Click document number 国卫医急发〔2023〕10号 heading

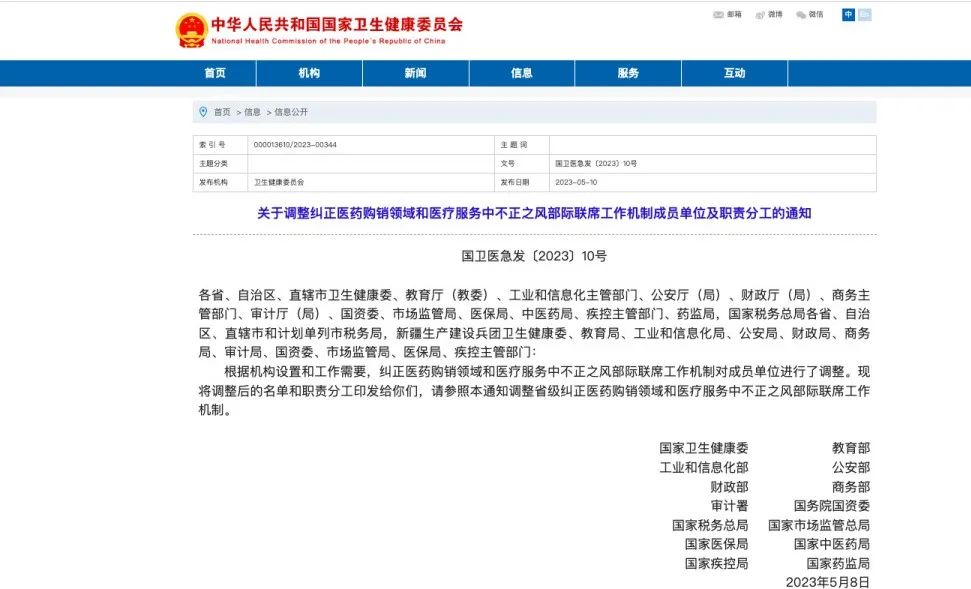[534, 256]
